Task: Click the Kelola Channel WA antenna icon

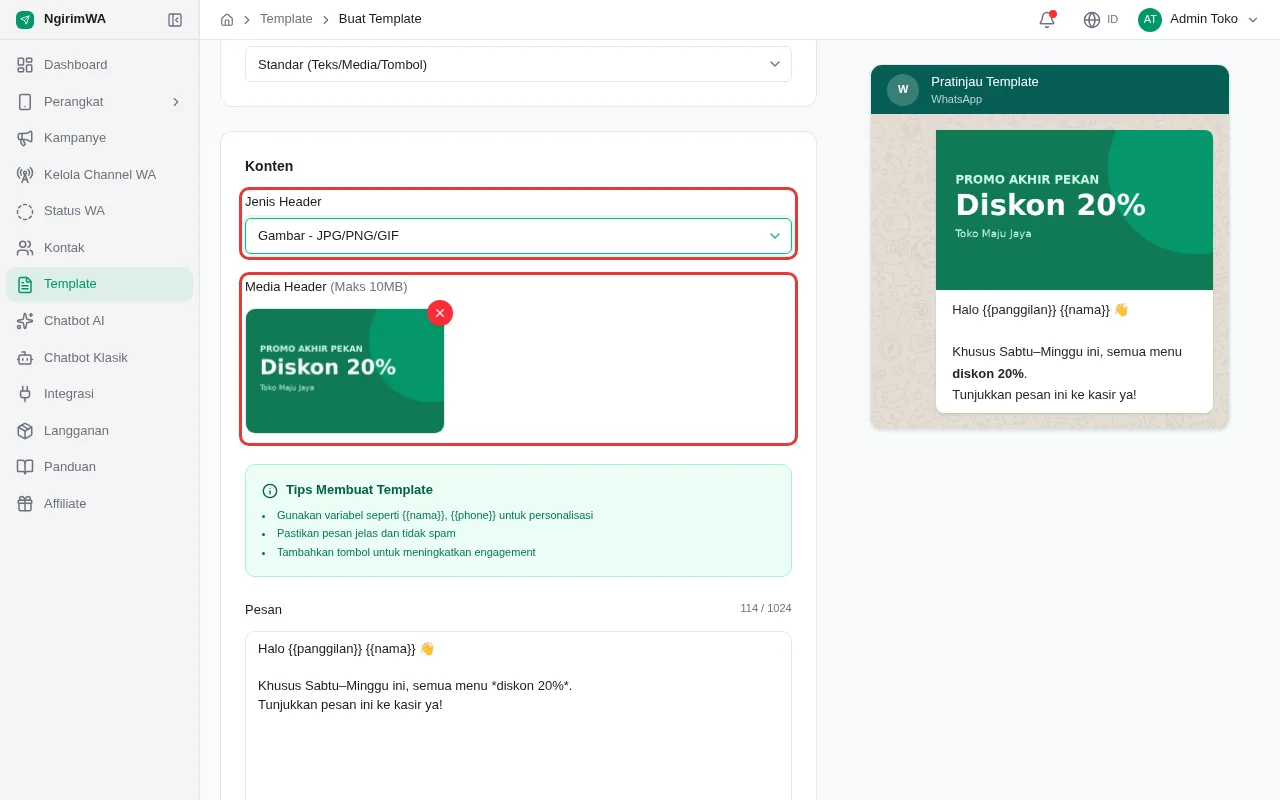Action: pyautogui.click(x=25, y=175)
